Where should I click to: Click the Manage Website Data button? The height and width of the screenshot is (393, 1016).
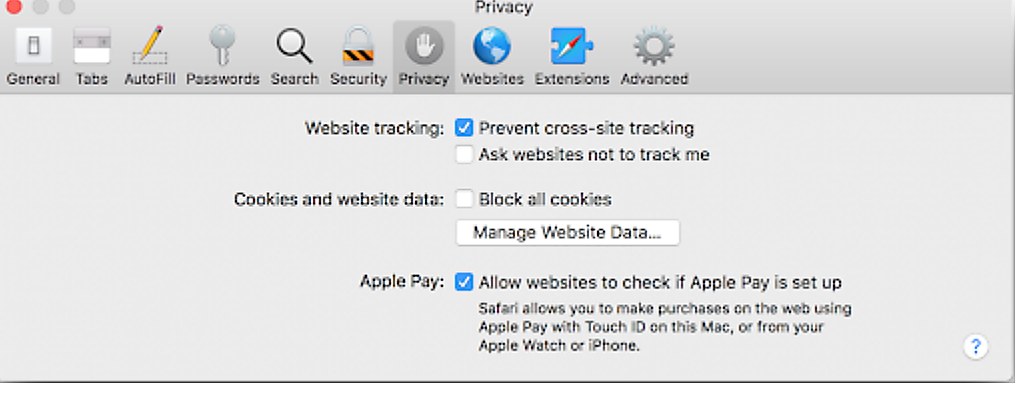click(568, 232)
